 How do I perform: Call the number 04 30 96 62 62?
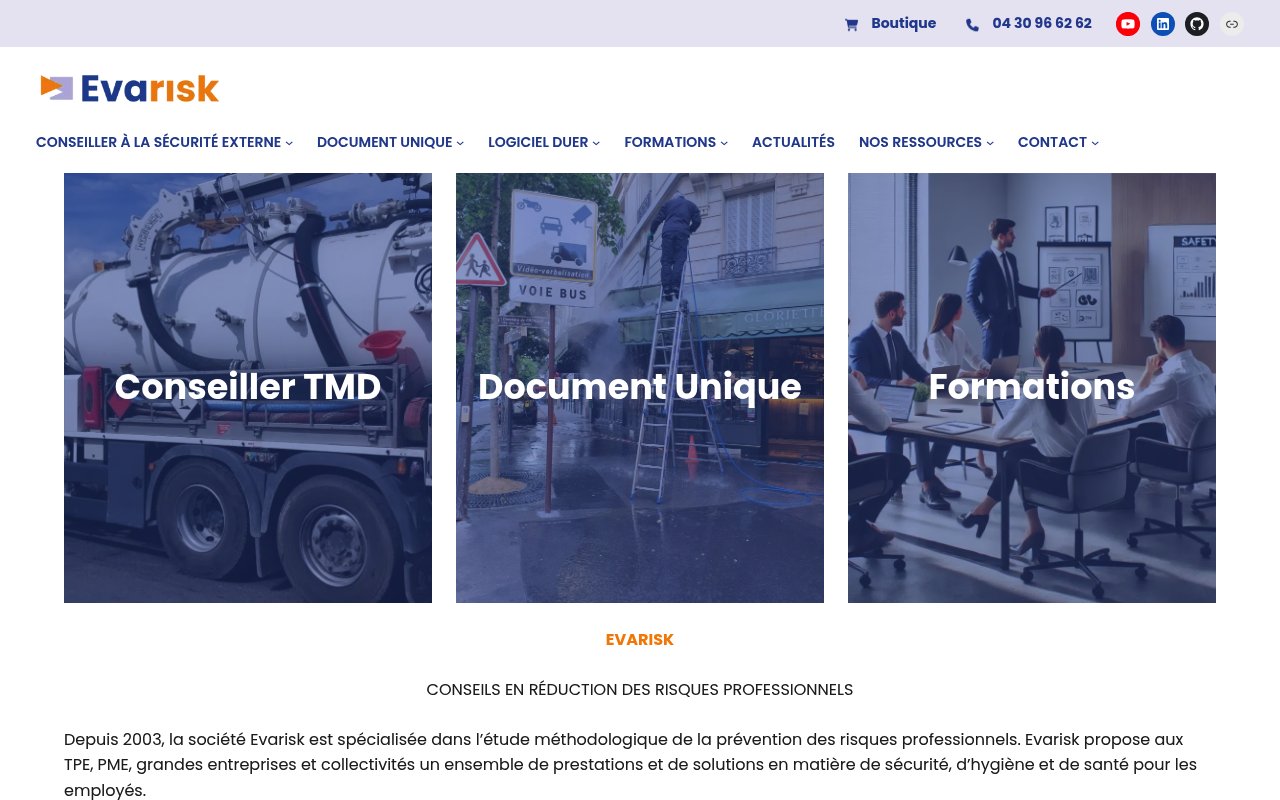(x=1042, y=23)
